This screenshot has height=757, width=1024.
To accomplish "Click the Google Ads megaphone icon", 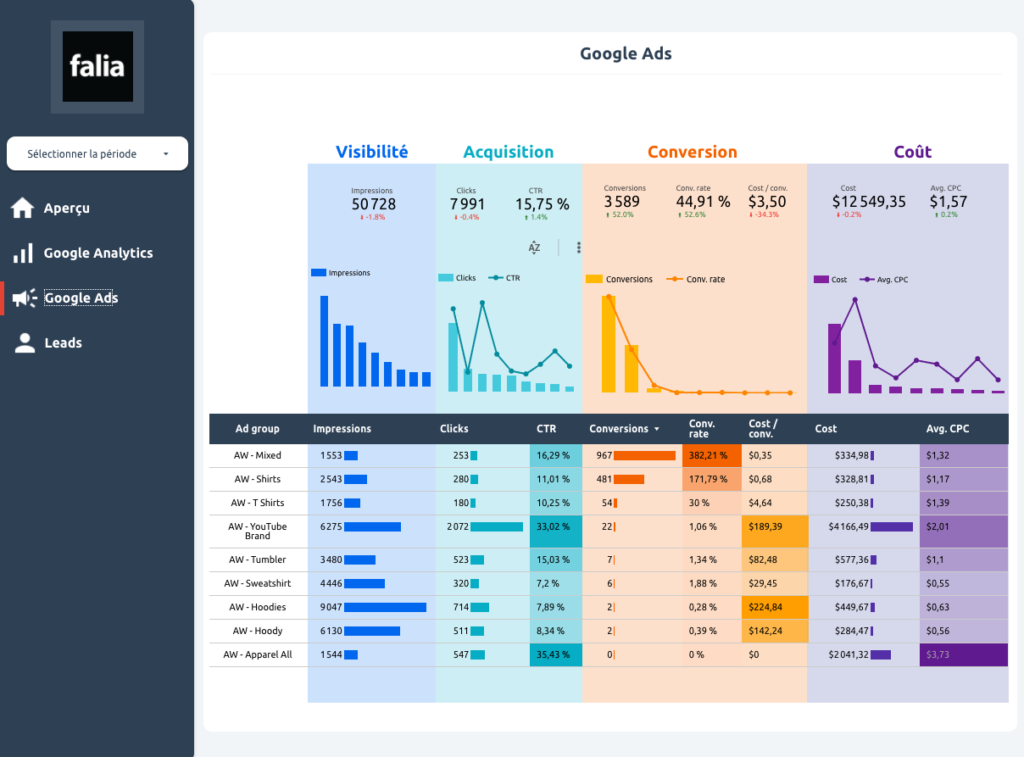I will click(x=24, y=297).
